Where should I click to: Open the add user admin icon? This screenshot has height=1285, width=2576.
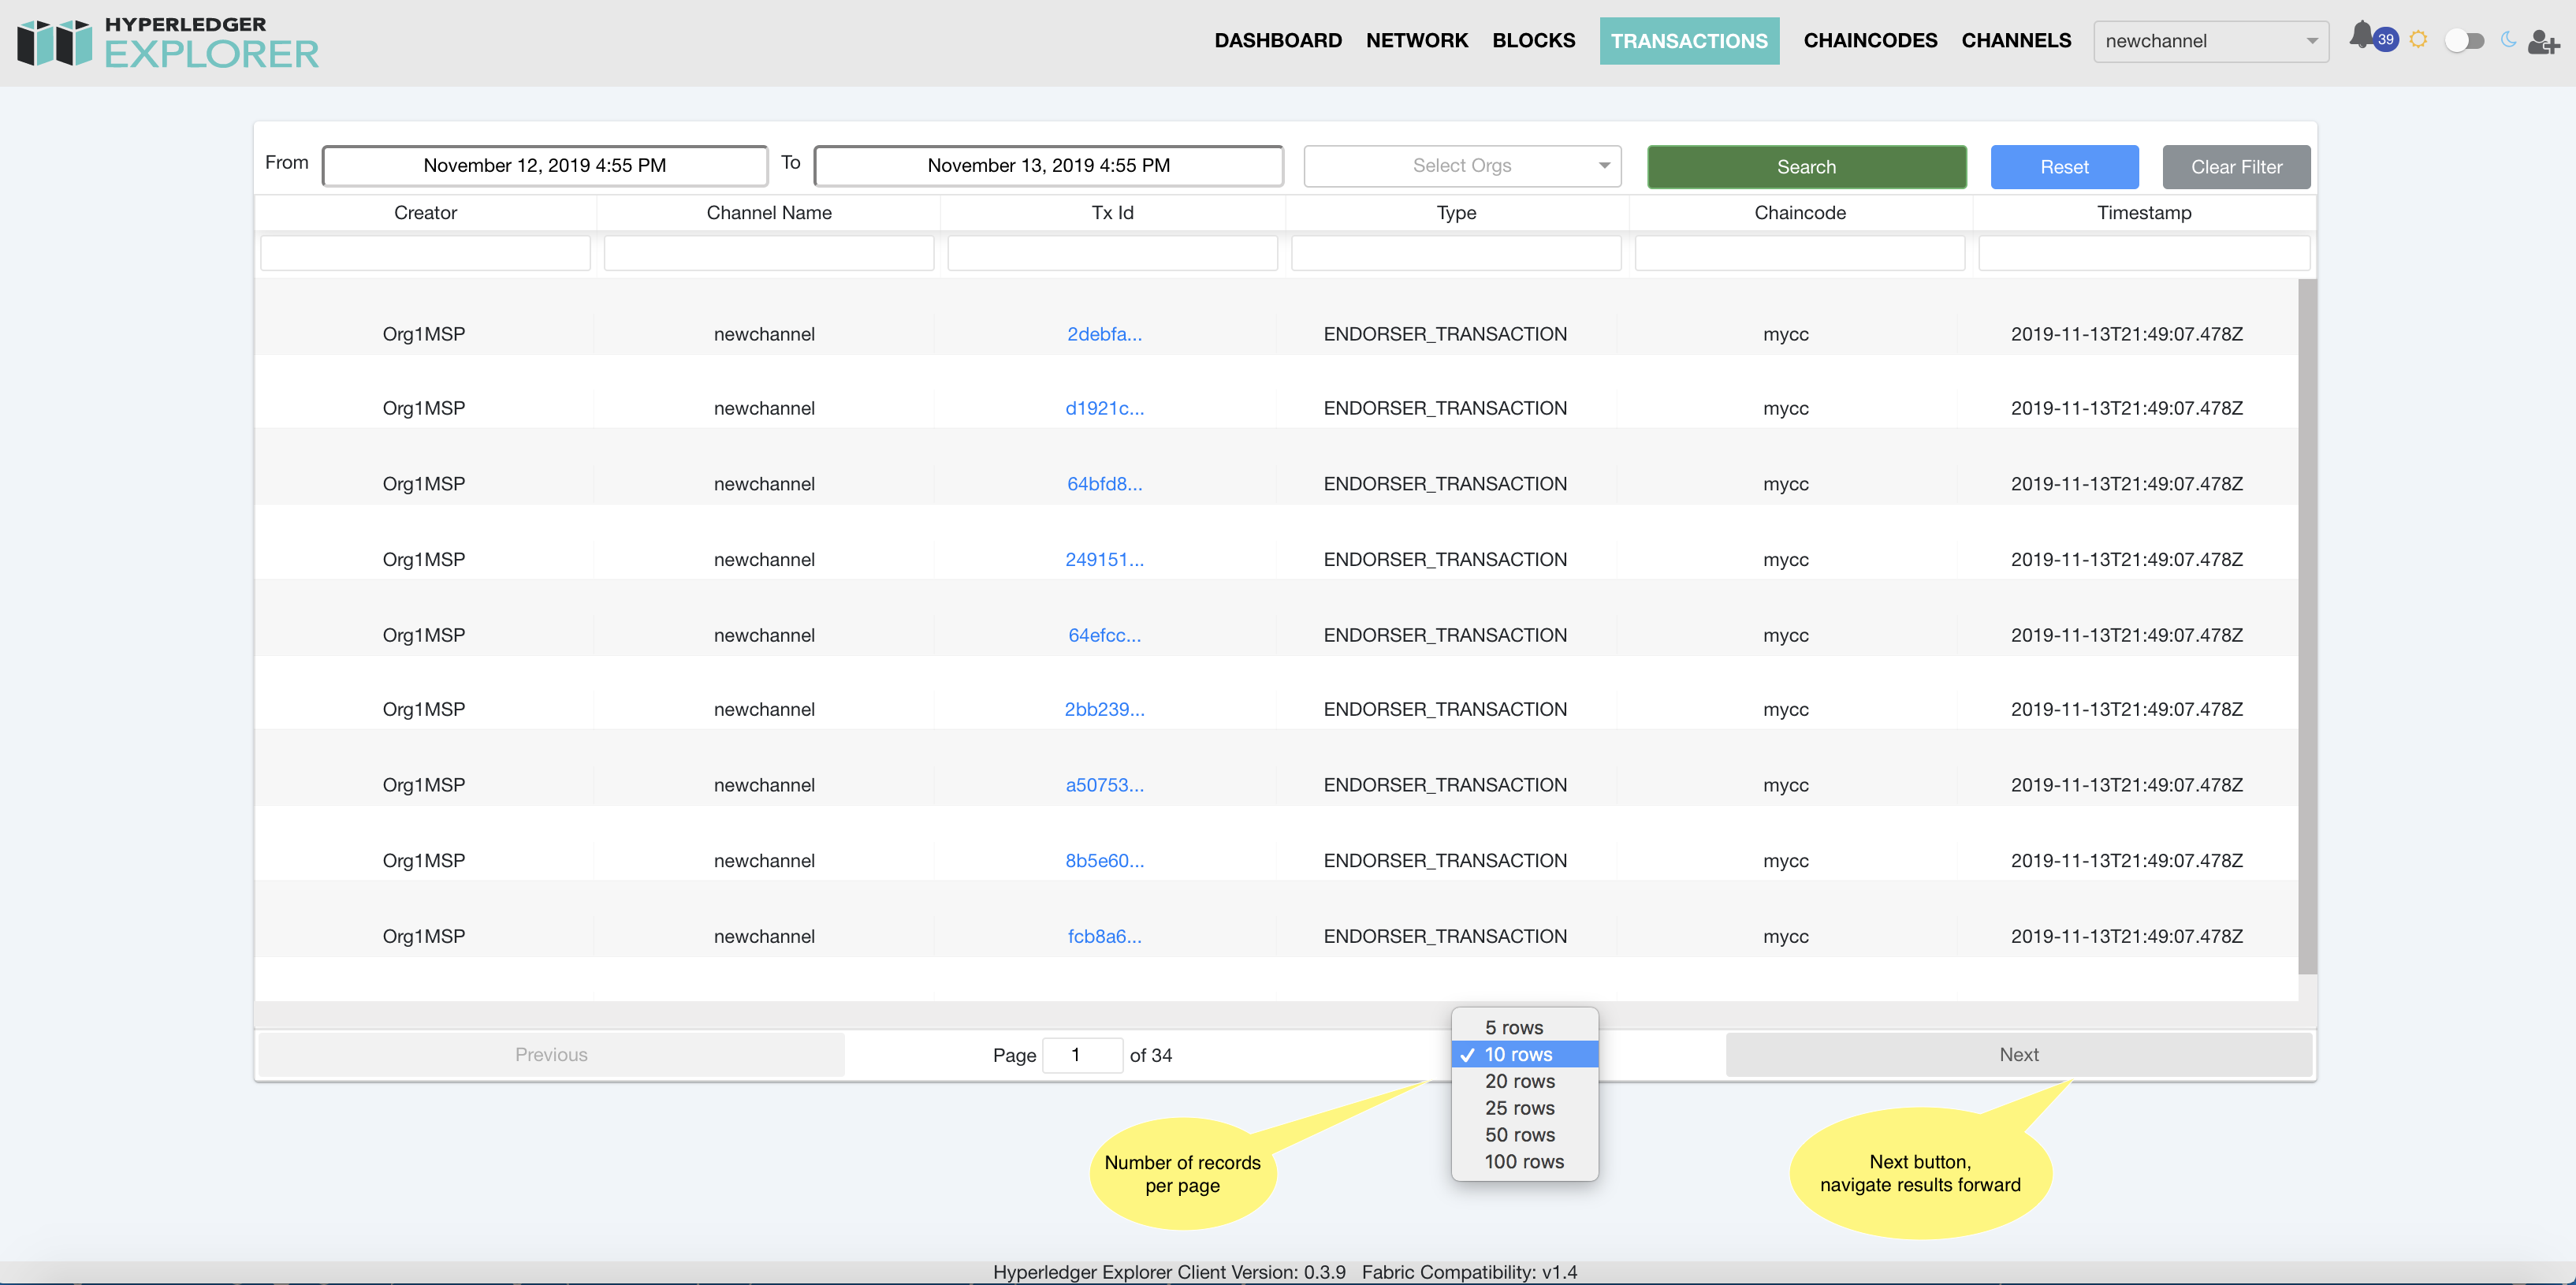(x=2543, y=41)
